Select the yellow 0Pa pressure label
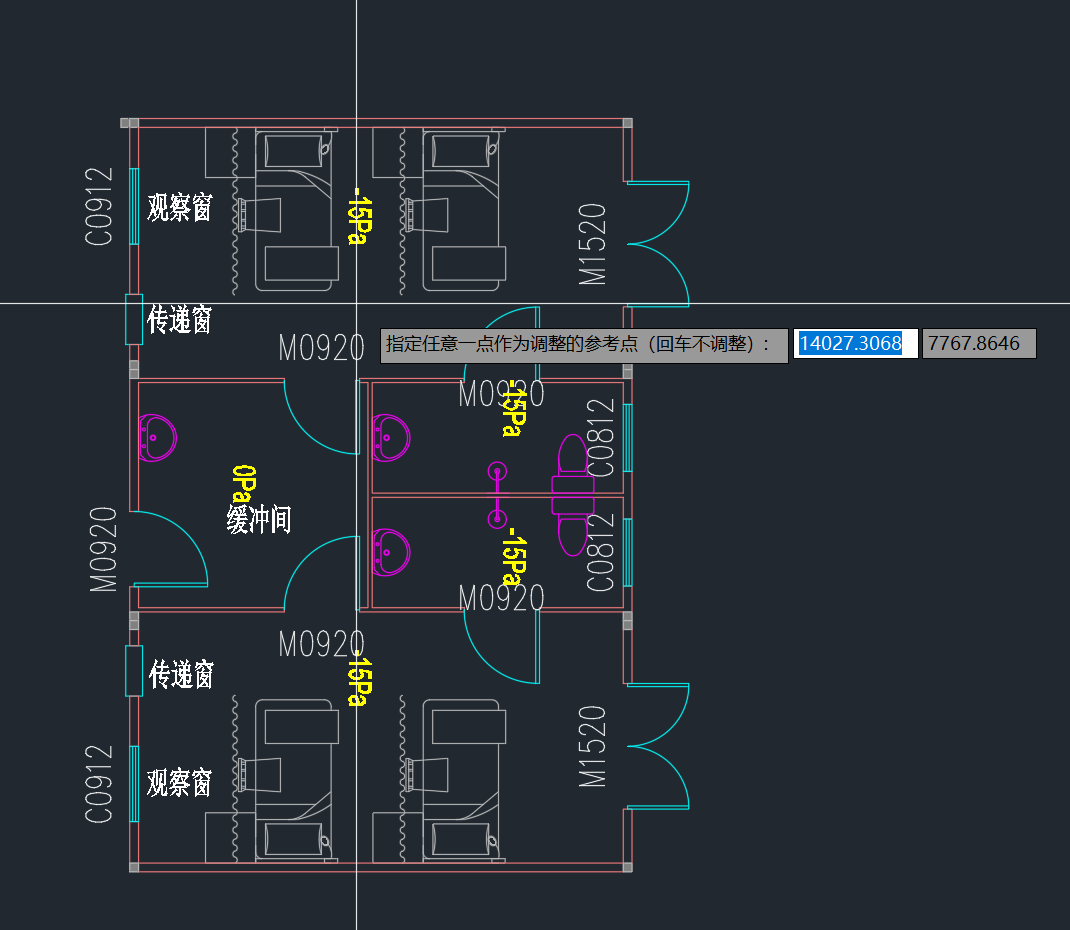Screen dimensions: 1070x930 pyautogui.click(x=241, y=483)
